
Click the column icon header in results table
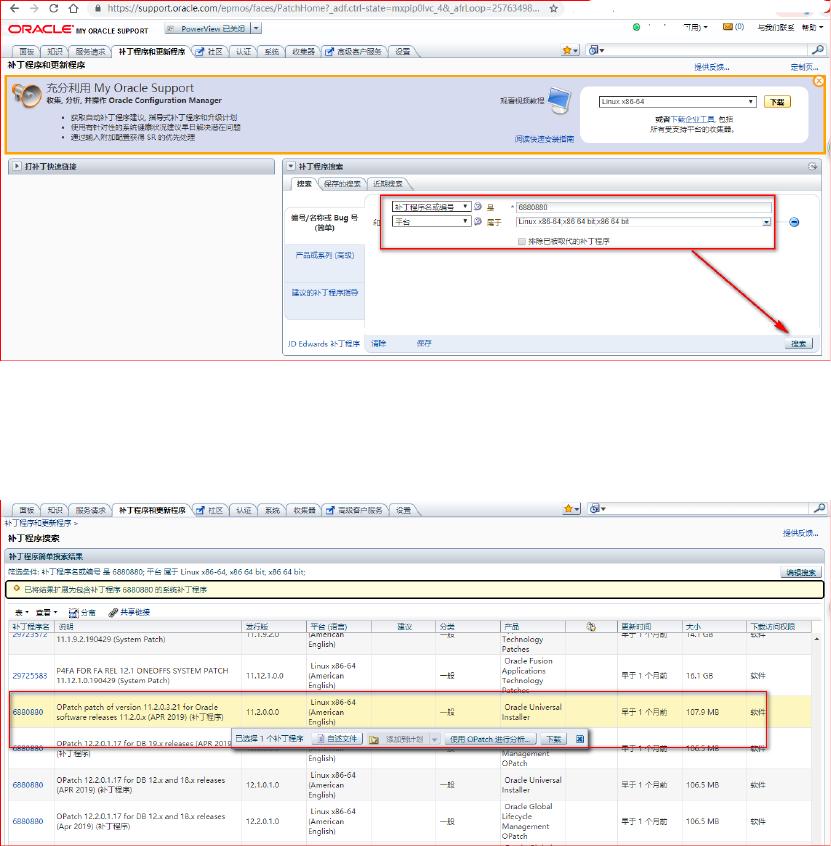click(x=591, y=626)
